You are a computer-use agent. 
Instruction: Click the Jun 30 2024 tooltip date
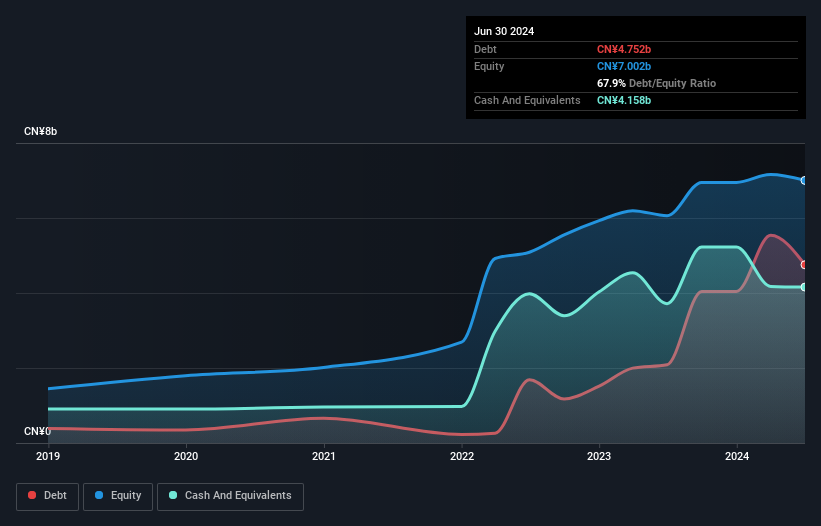[504, 31]
